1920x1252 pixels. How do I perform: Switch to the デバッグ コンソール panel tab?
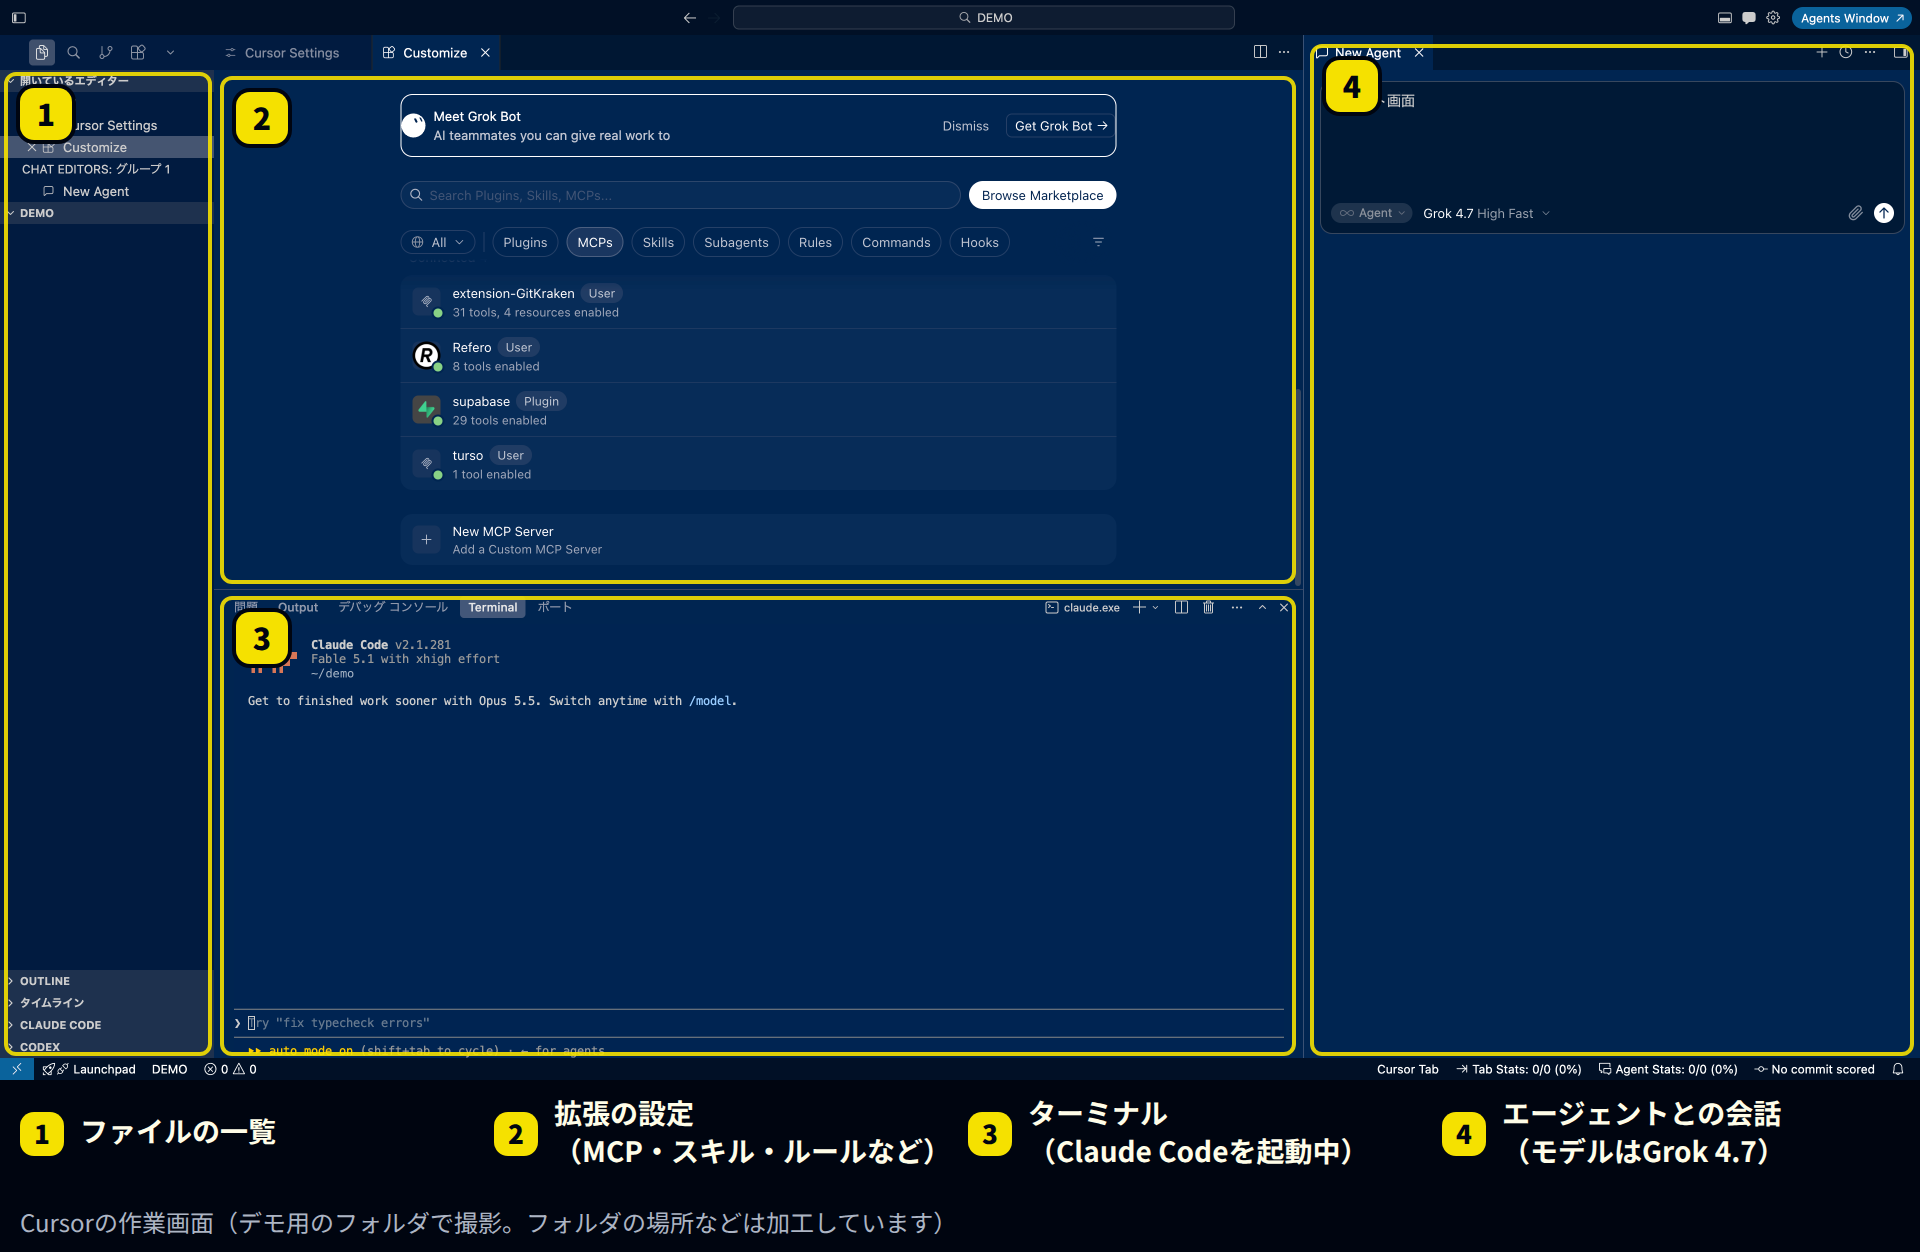click(x=393, y=607)
